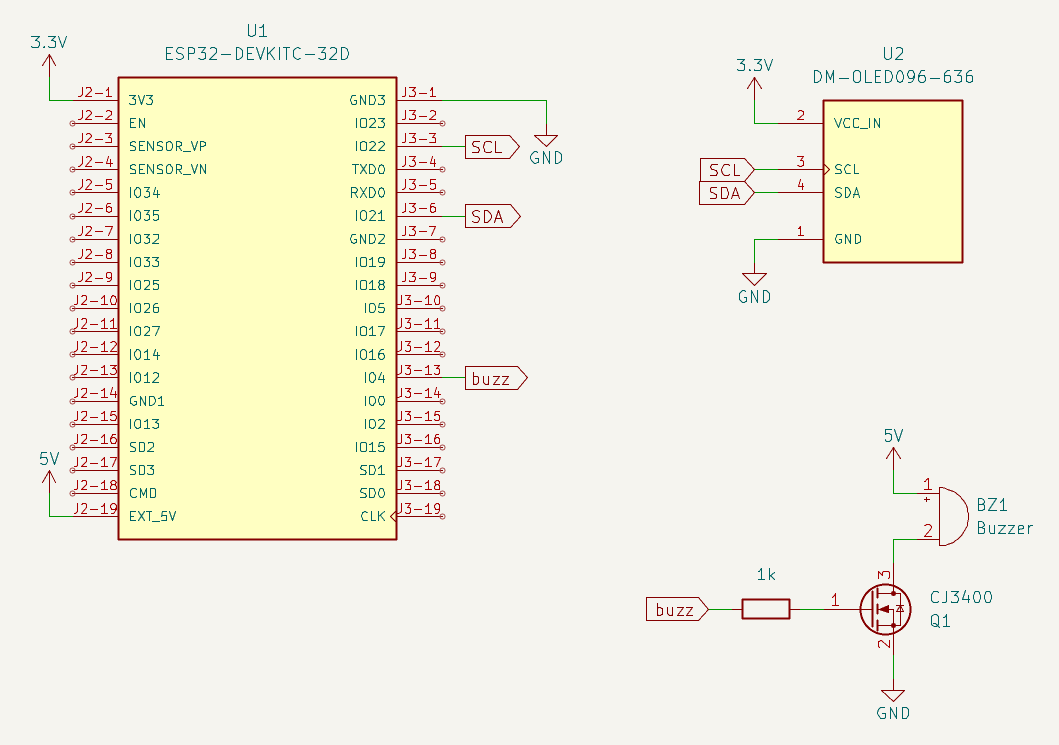This screenshot has height=745, width=1059.
Task: Click the U2 reference designator
Action: [x=893, y=54]
